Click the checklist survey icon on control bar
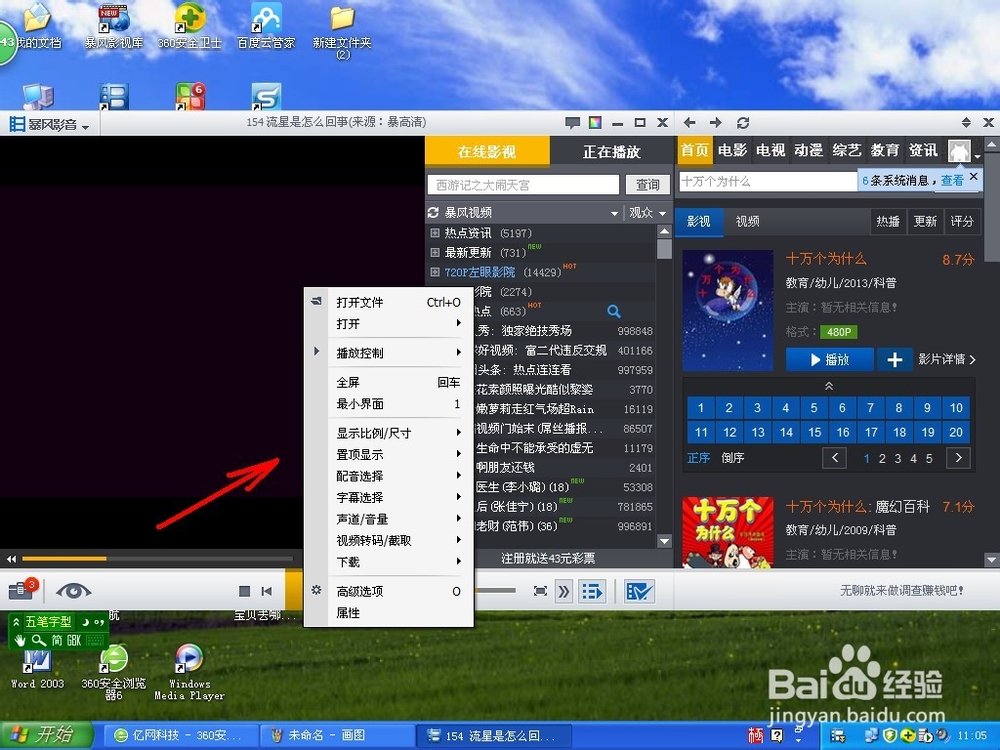This screenshot has width=1000, height=750. coord(639,591)
